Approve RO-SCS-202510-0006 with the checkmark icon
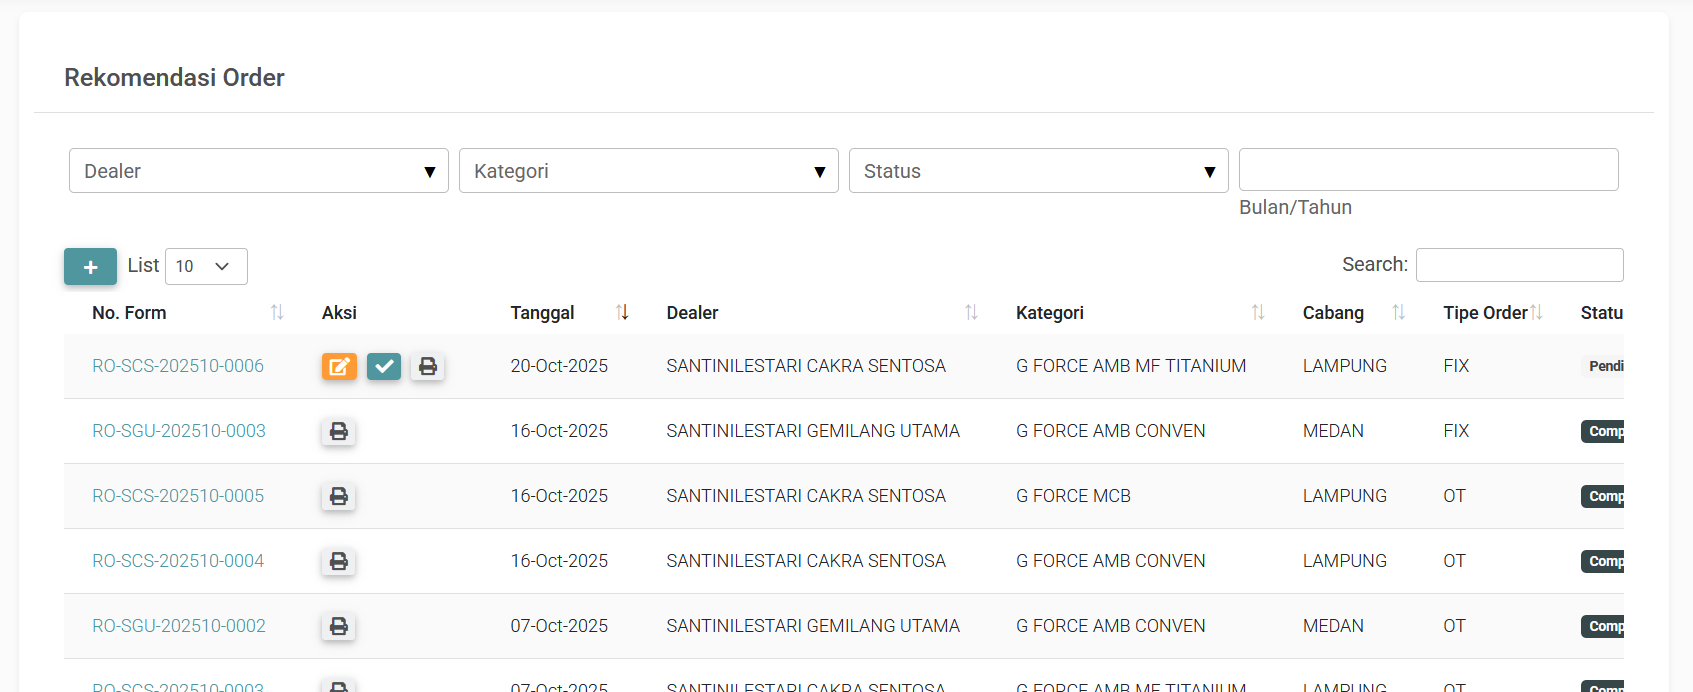The width and height of the screenshot is (1693, 692). coord(383,366)
